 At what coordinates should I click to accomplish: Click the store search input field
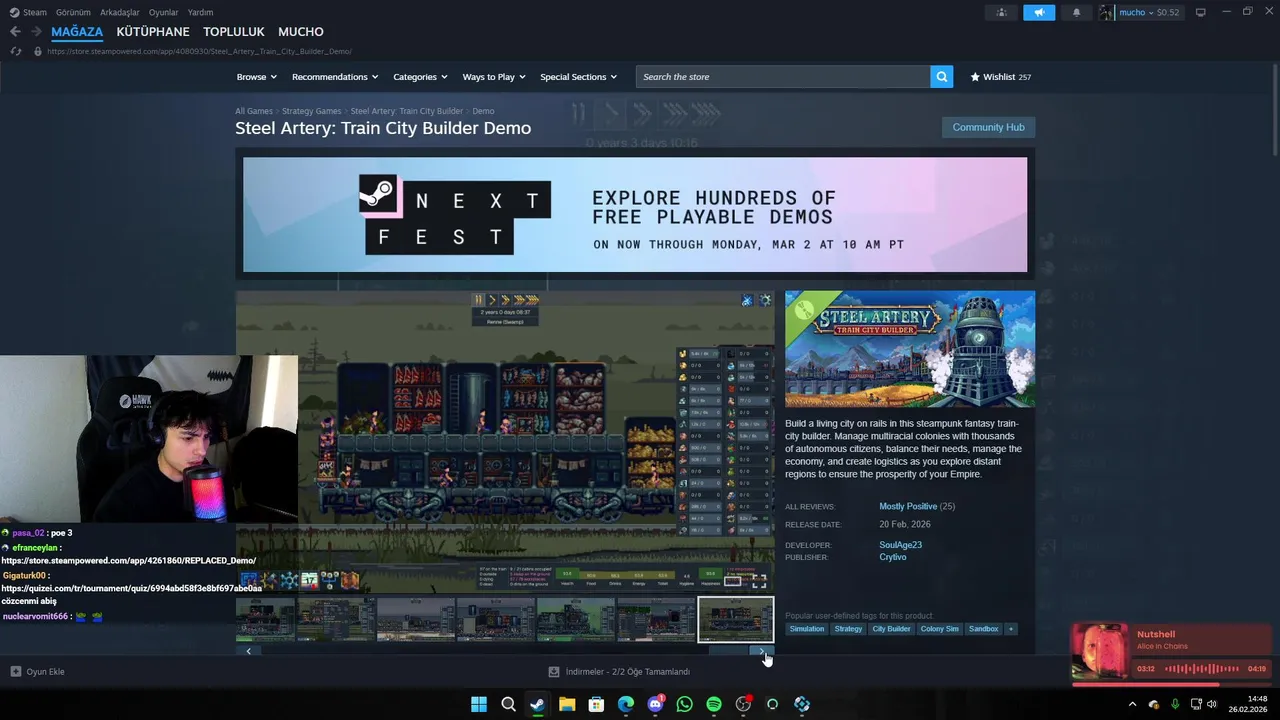pos(783,77)
